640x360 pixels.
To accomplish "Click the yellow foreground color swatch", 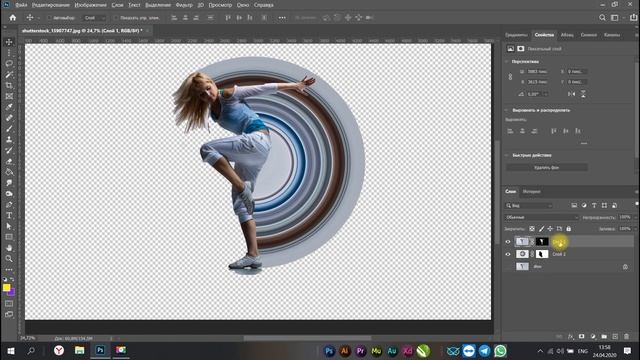I will [x=6, y=288].
